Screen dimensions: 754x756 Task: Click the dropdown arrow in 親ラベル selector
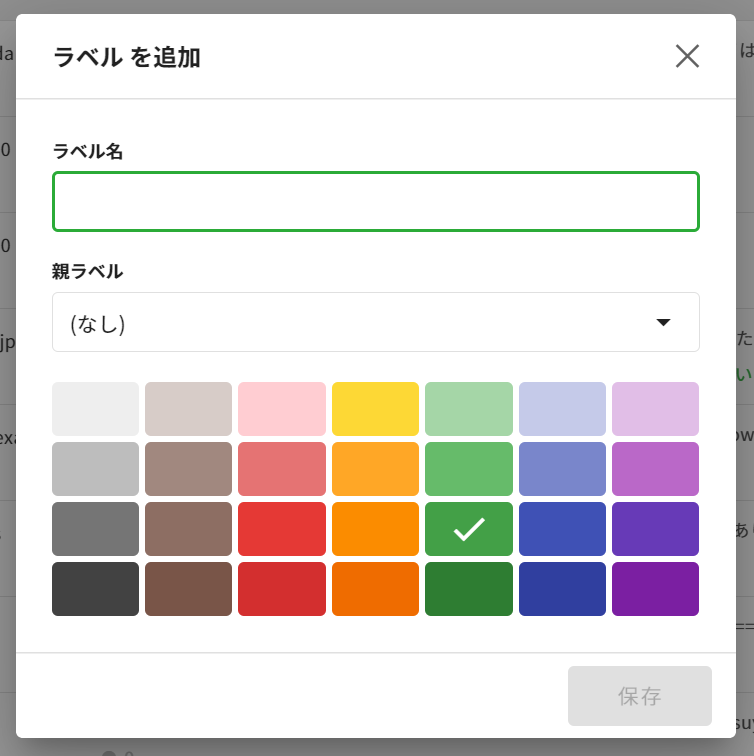coord(662,322)
